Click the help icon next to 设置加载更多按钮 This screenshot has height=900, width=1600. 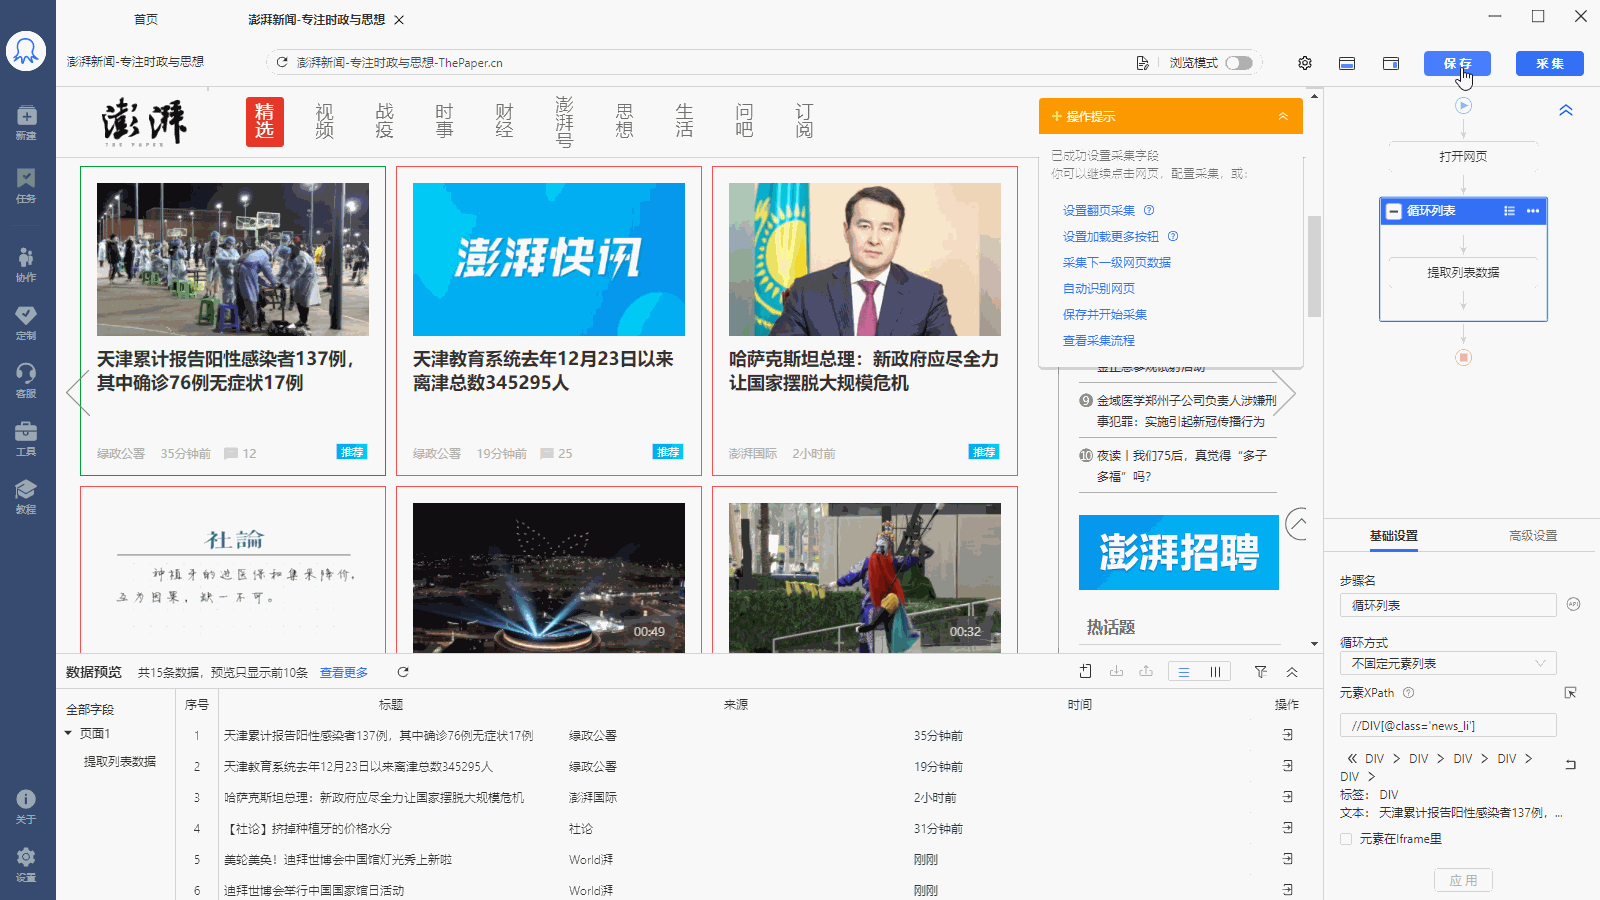[x=1173, y=236]
